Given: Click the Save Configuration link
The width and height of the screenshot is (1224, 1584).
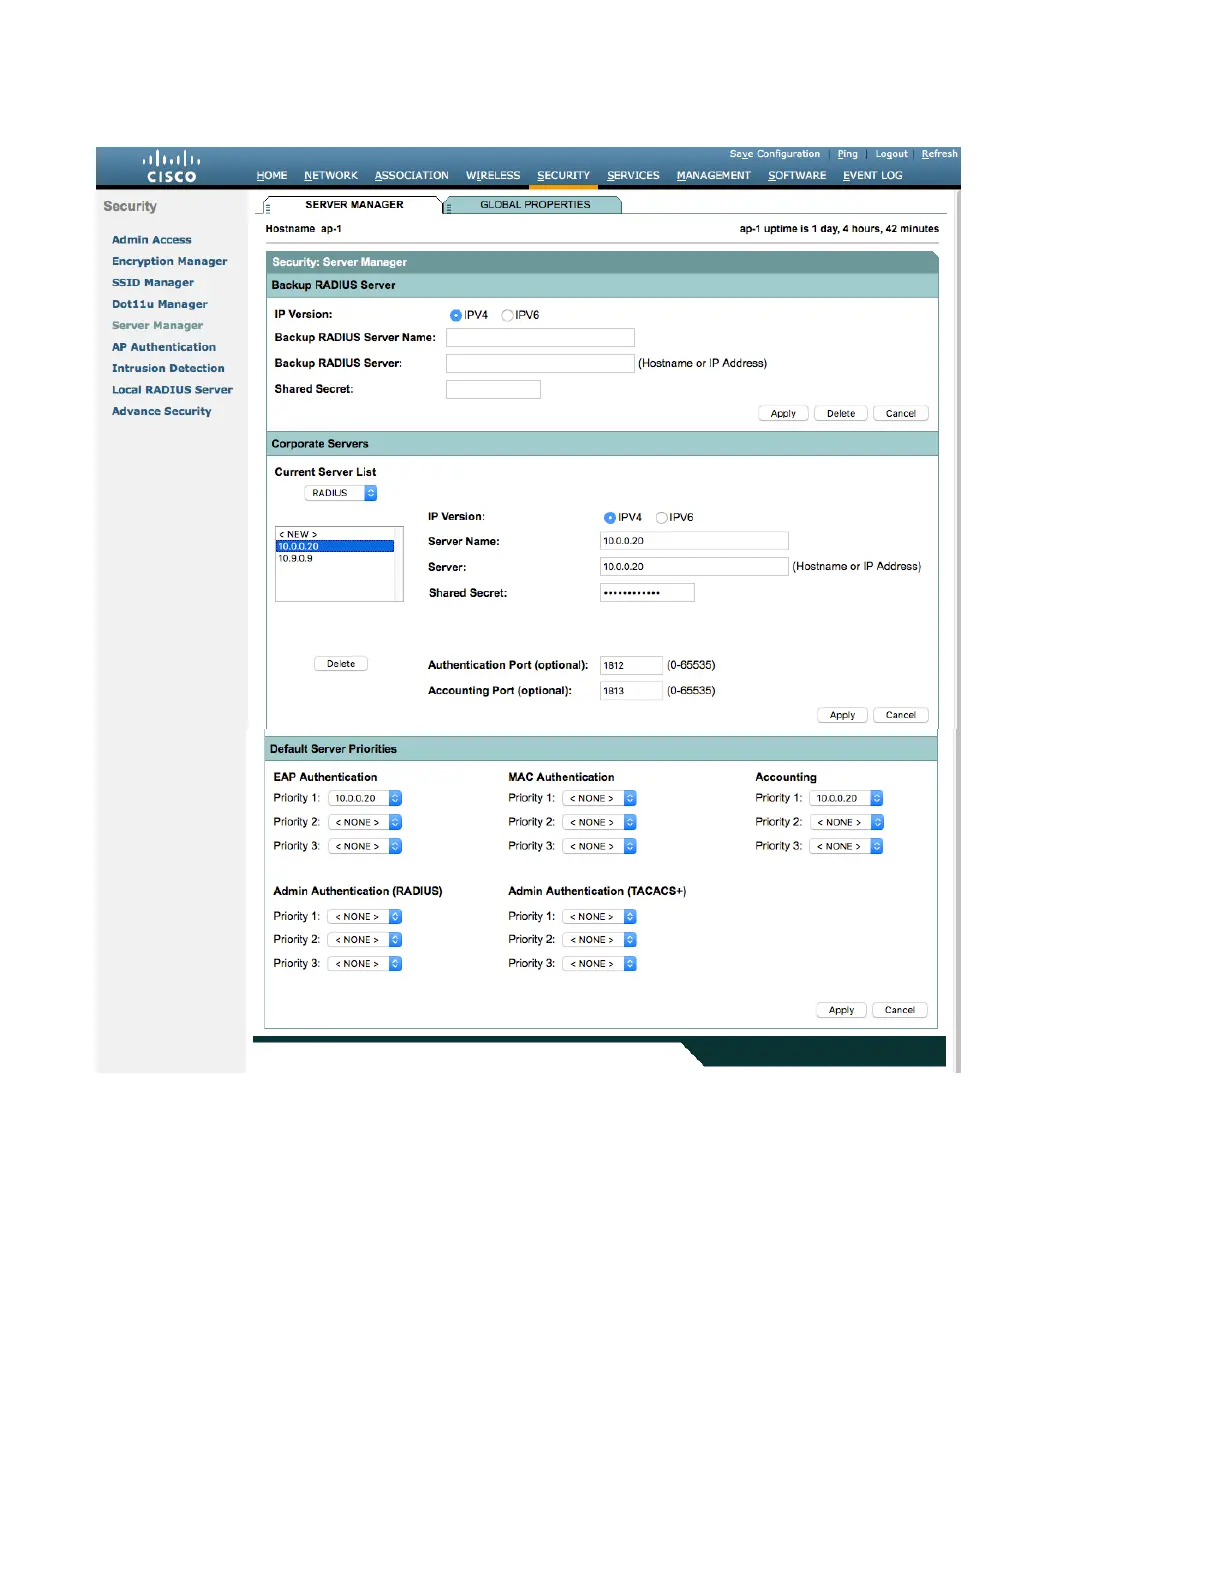Looking at the screenshot, I should coord(775,154).
